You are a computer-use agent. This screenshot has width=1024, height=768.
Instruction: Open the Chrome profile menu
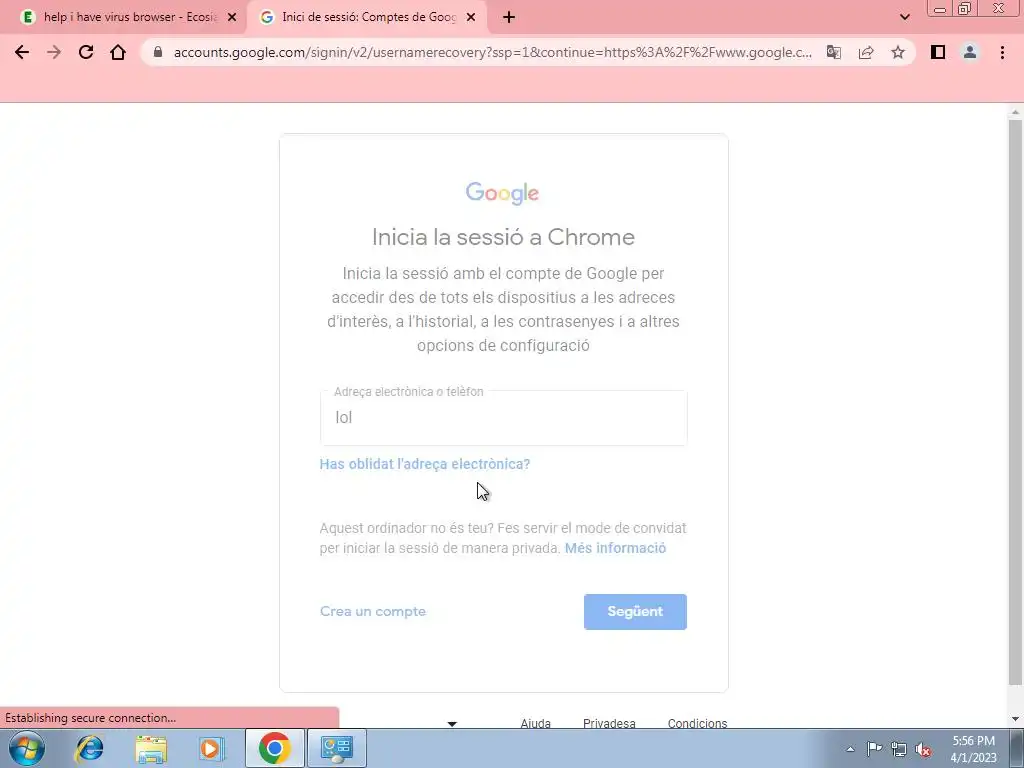[x=970, y=52]
